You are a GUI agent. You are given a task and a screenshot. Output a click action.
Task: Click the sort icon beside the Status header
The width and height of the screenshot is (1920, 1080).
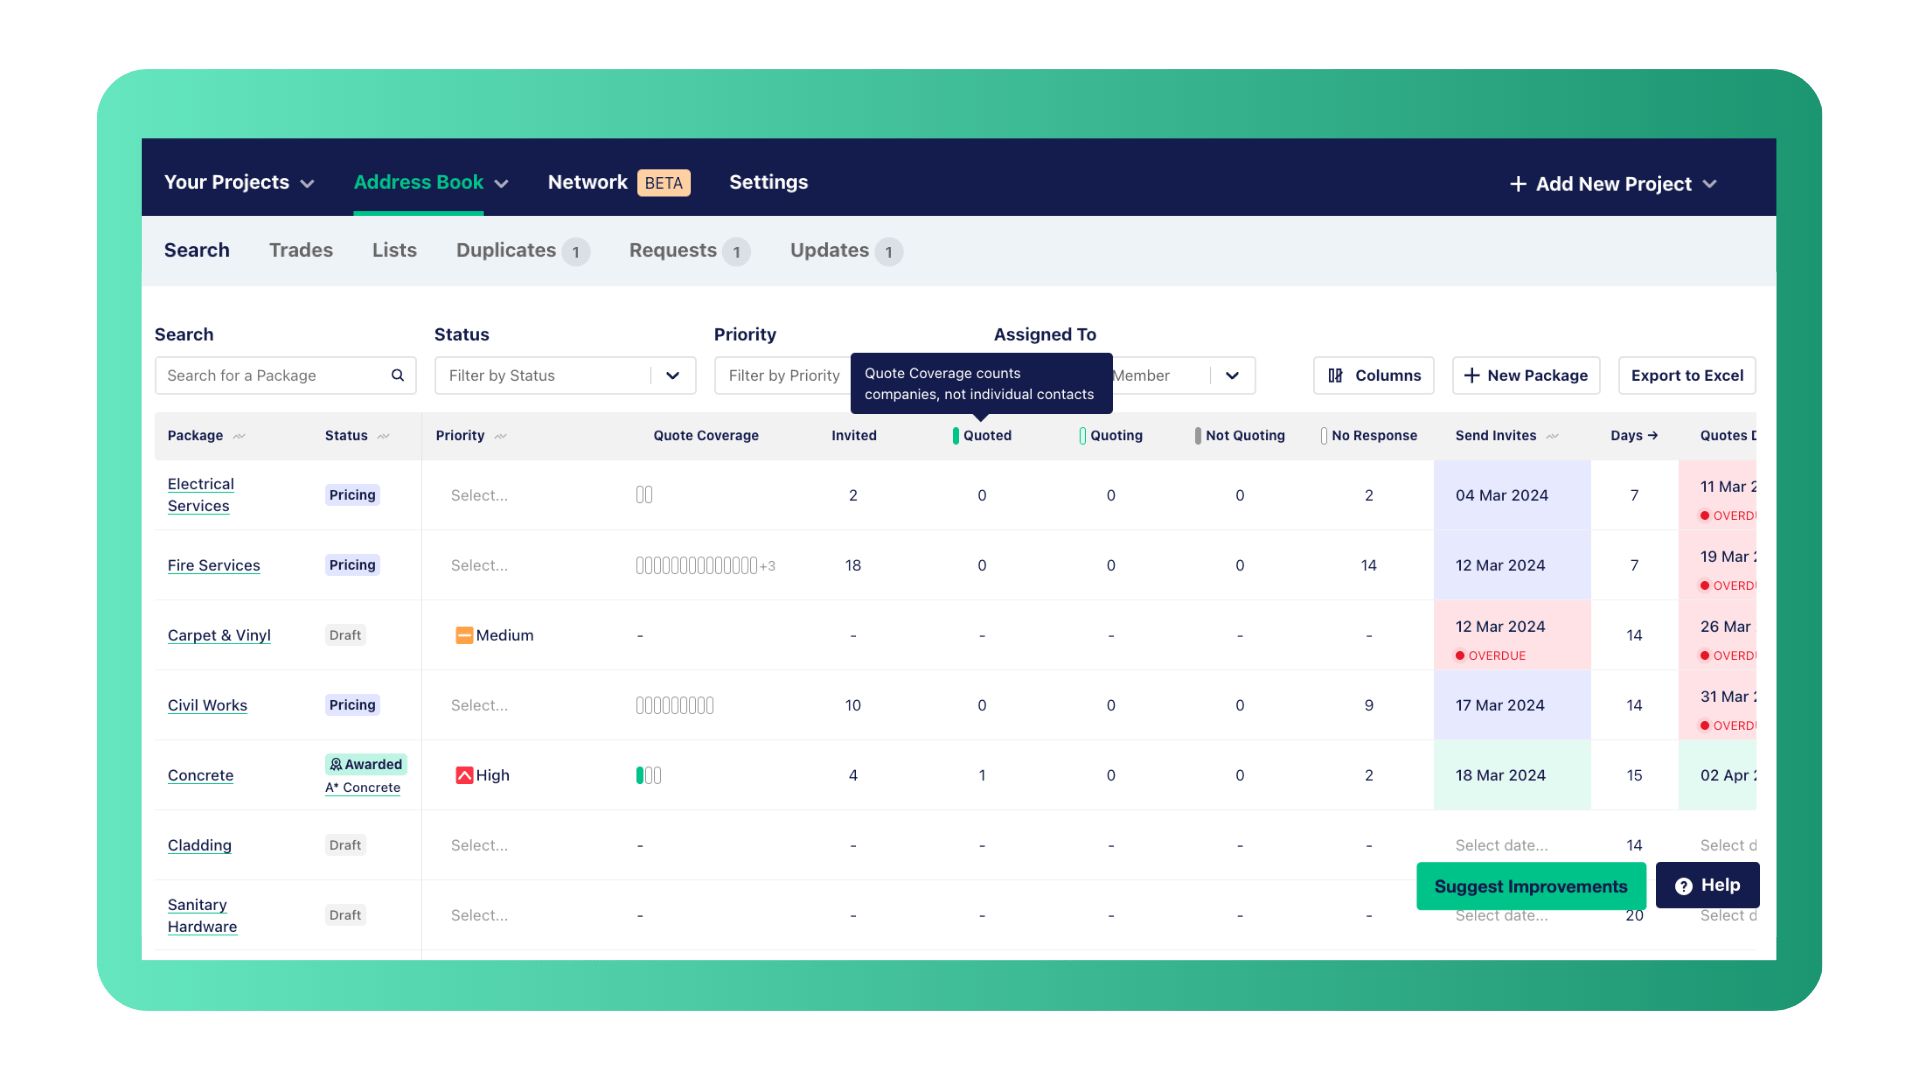point(384,436)
